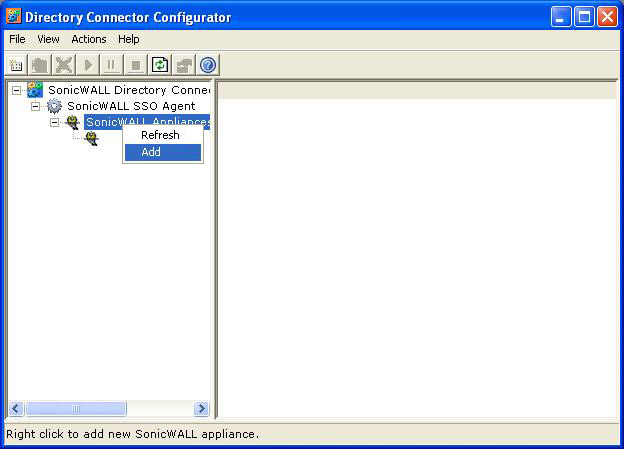The image size is (624, 449).
Task: Click the appliance child node icon
Action: (x=92, y=139)
